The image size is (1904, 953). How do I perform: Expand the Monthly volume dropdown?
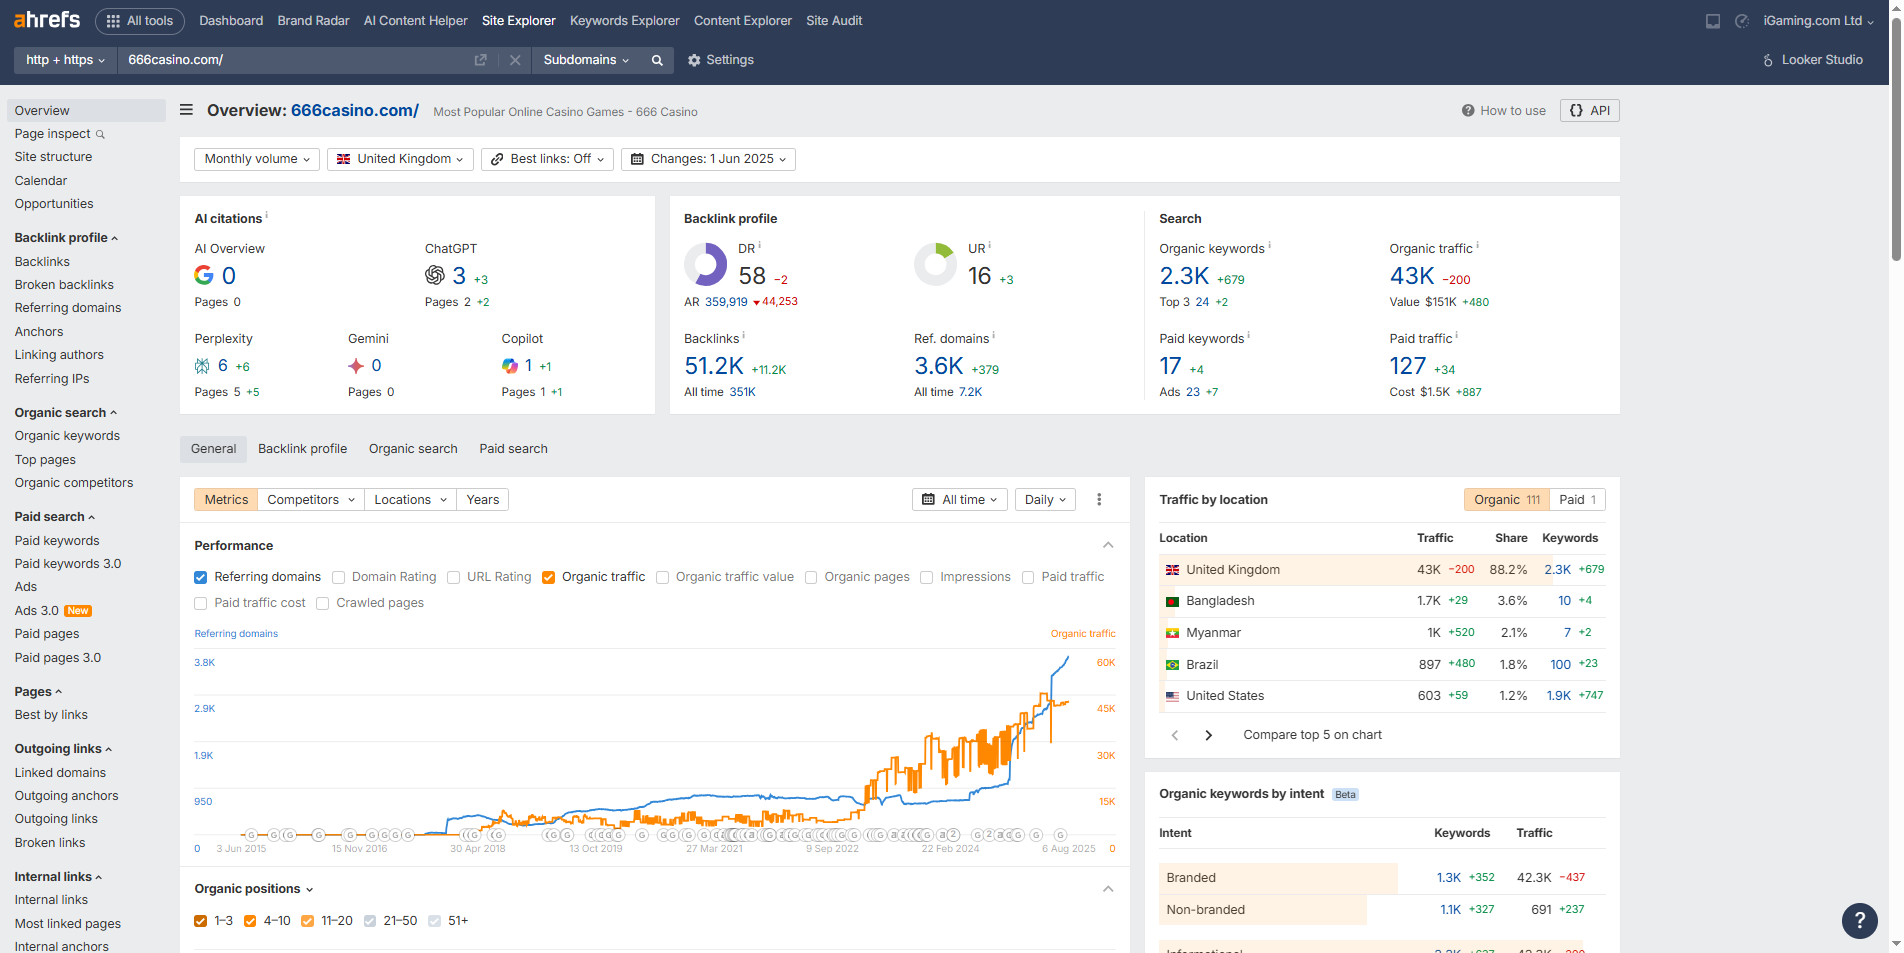[x=256, y=159]
